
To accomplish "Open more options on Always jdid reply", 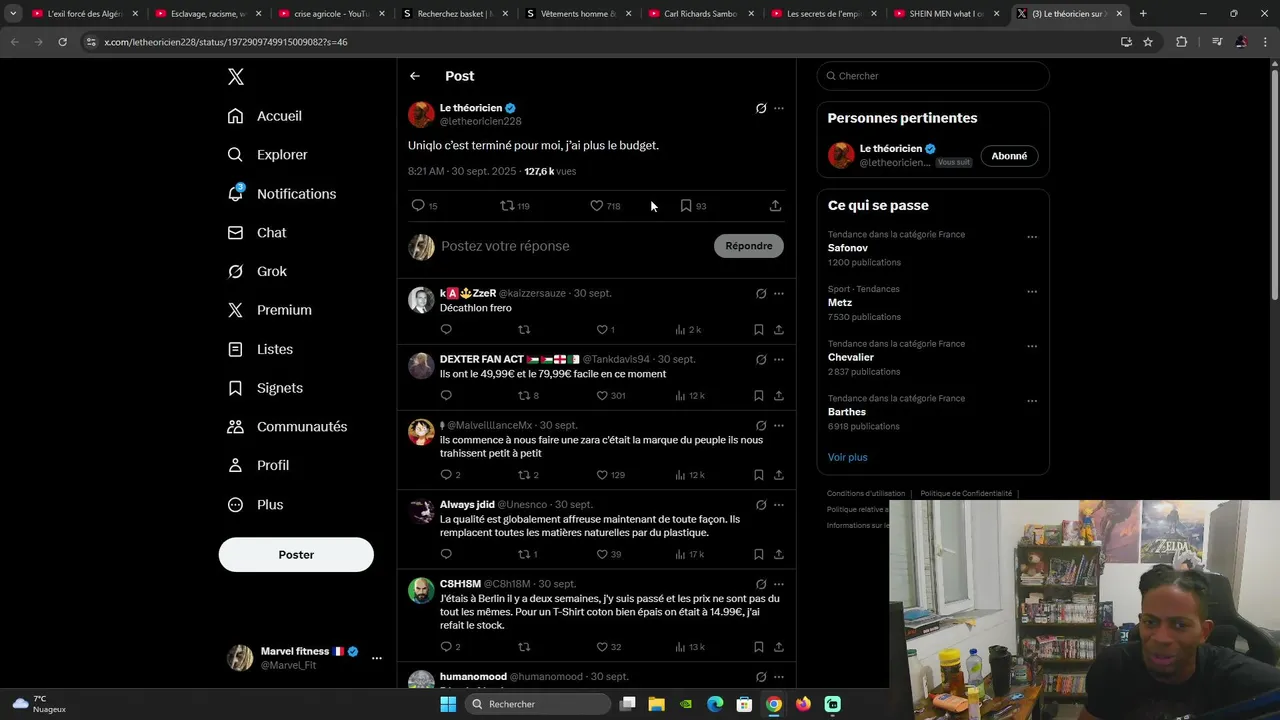I will (x=779, y=505).
